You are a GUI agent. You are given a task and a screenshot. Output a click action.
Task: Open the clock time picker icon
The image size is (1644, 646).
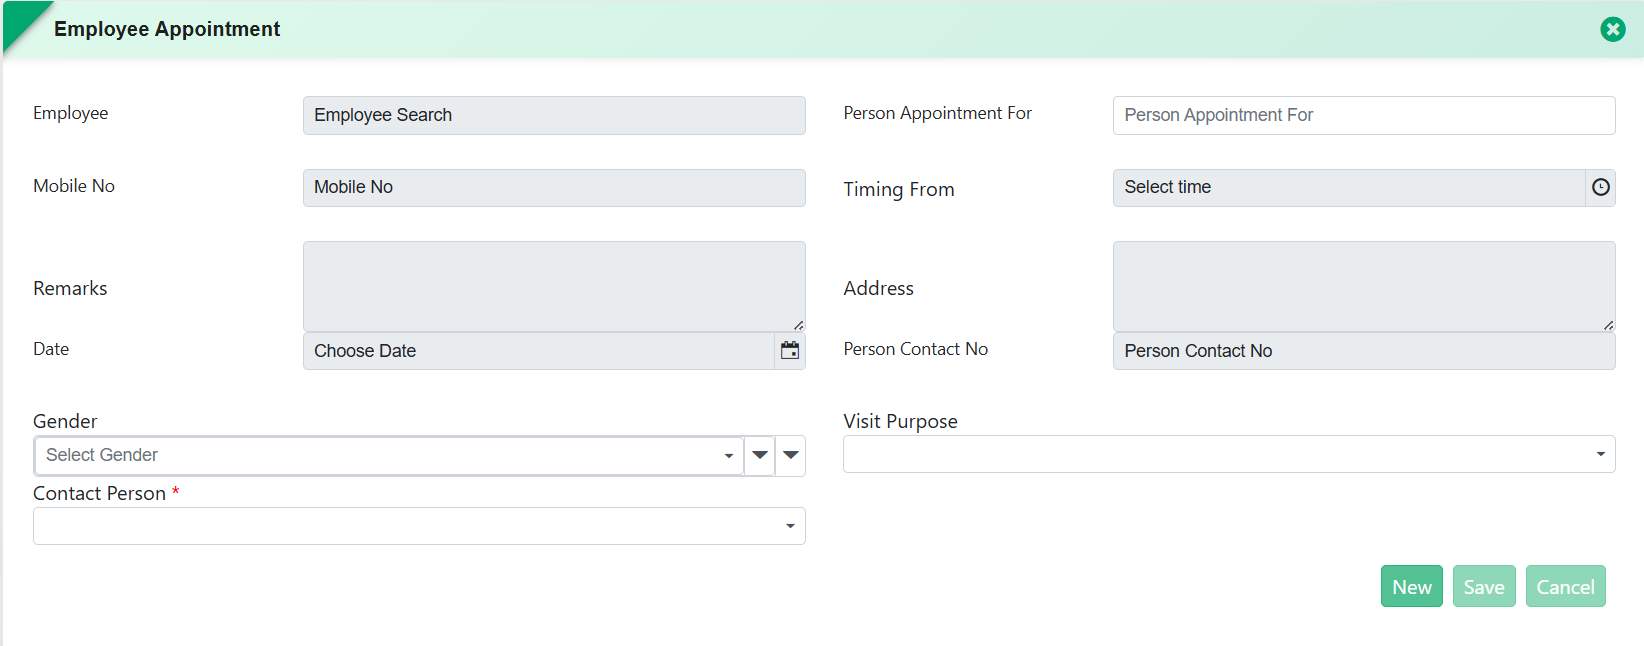pyautogui.click(x=1600, y=187)
